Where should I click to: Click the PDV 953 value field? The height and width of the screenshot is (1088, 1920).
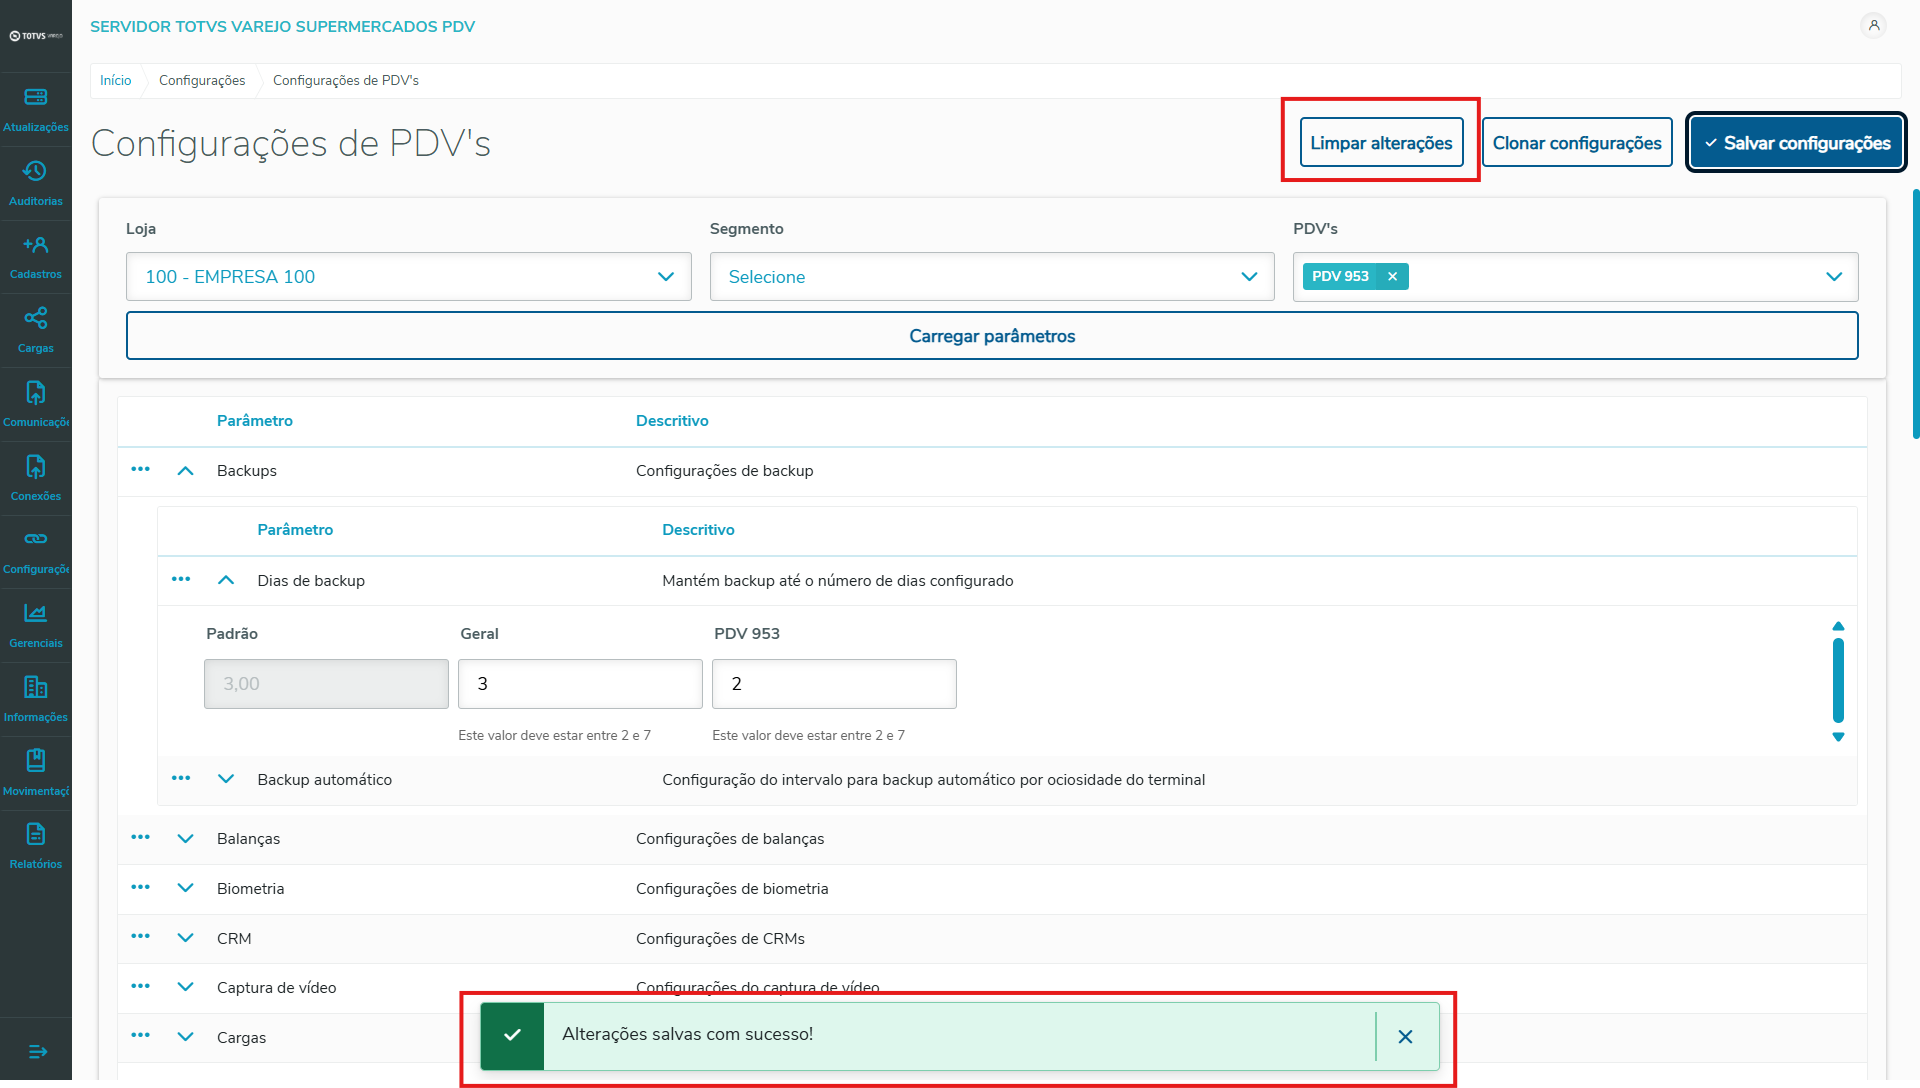pyautogui.click(x=833, y=684)
